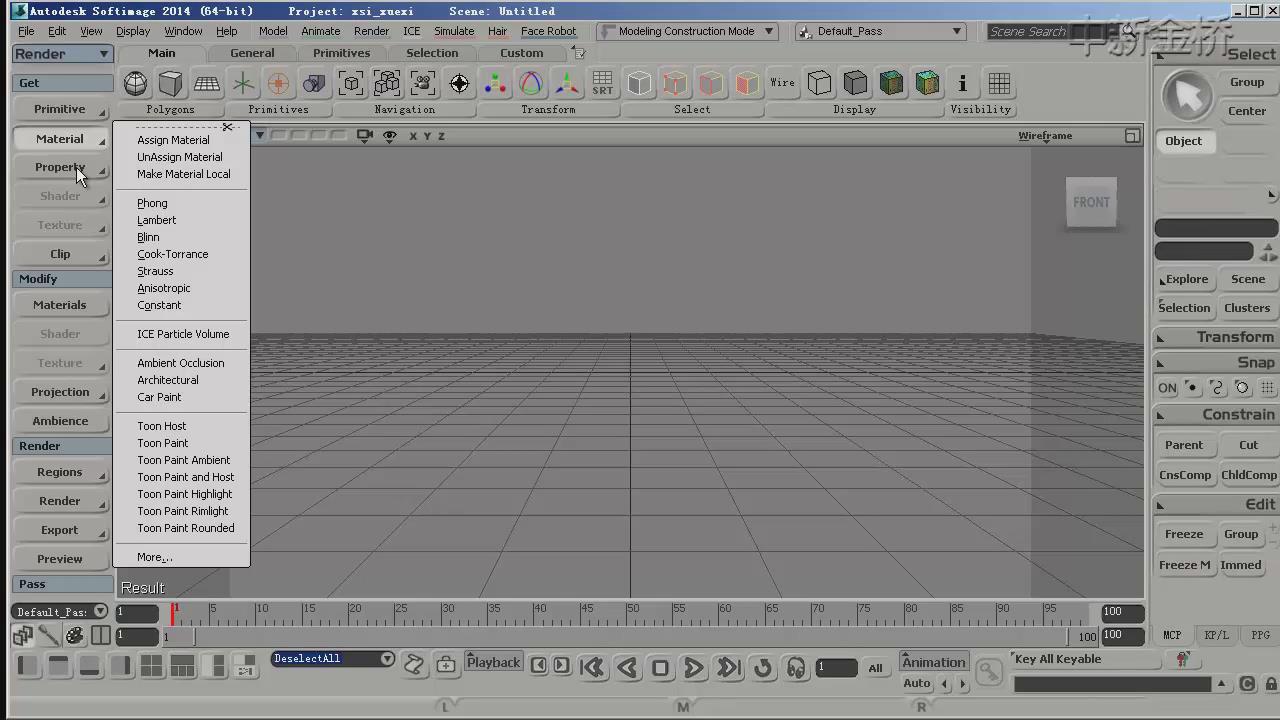Image resolution: width=1280 pixels, height=720 pixels.
Task: Click the info 'i' visibility icon
Action: [963, 83]
